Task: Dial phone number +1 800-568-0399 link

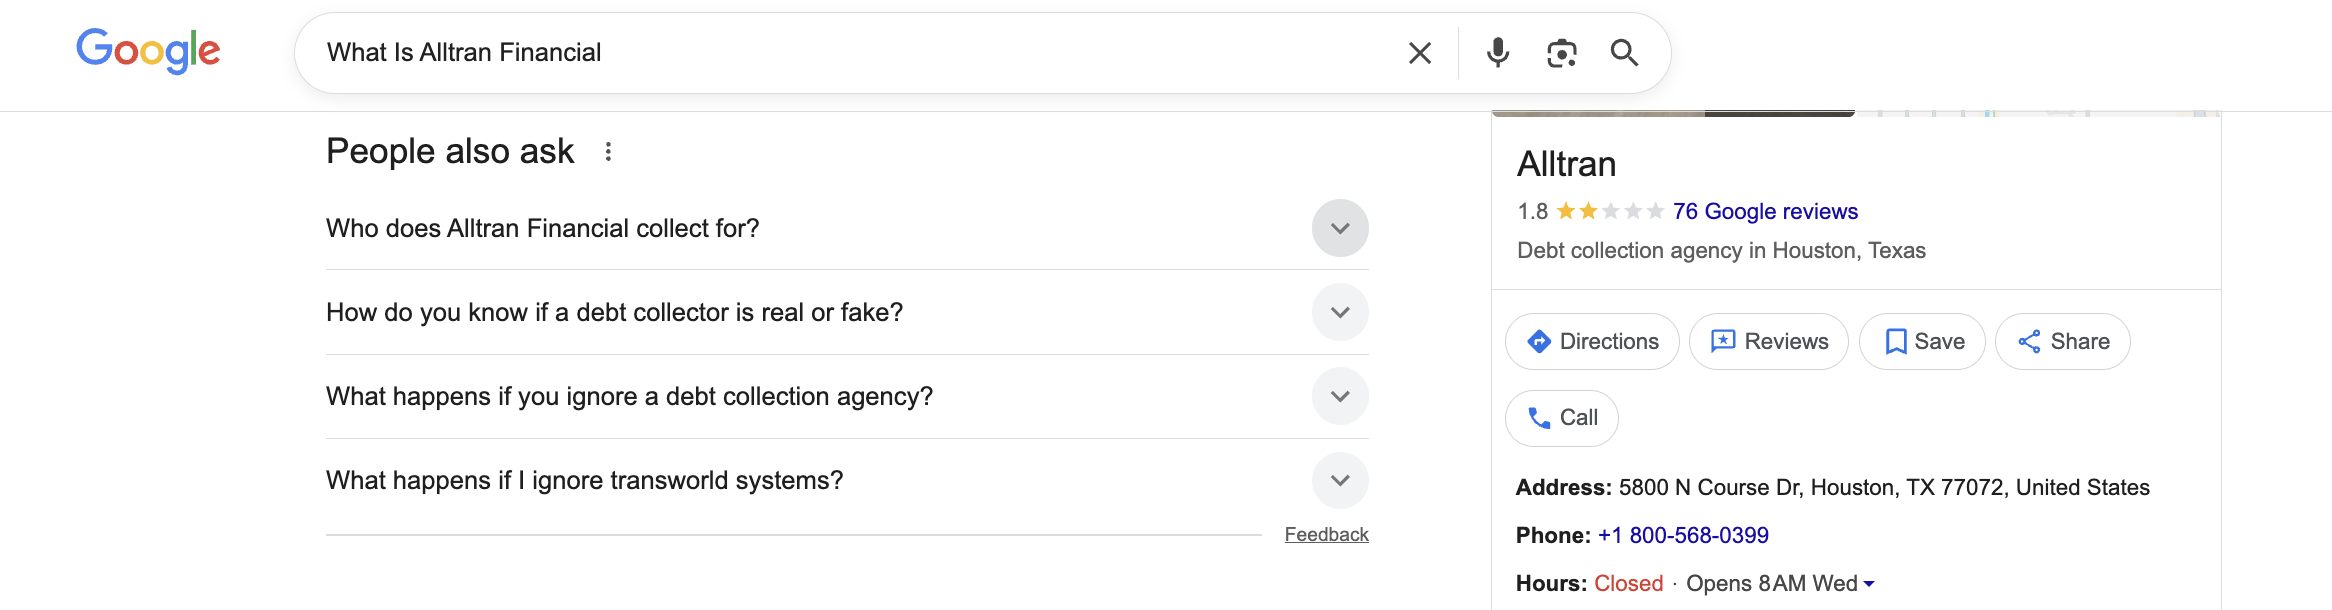Action: click(x=1683, y=536)
